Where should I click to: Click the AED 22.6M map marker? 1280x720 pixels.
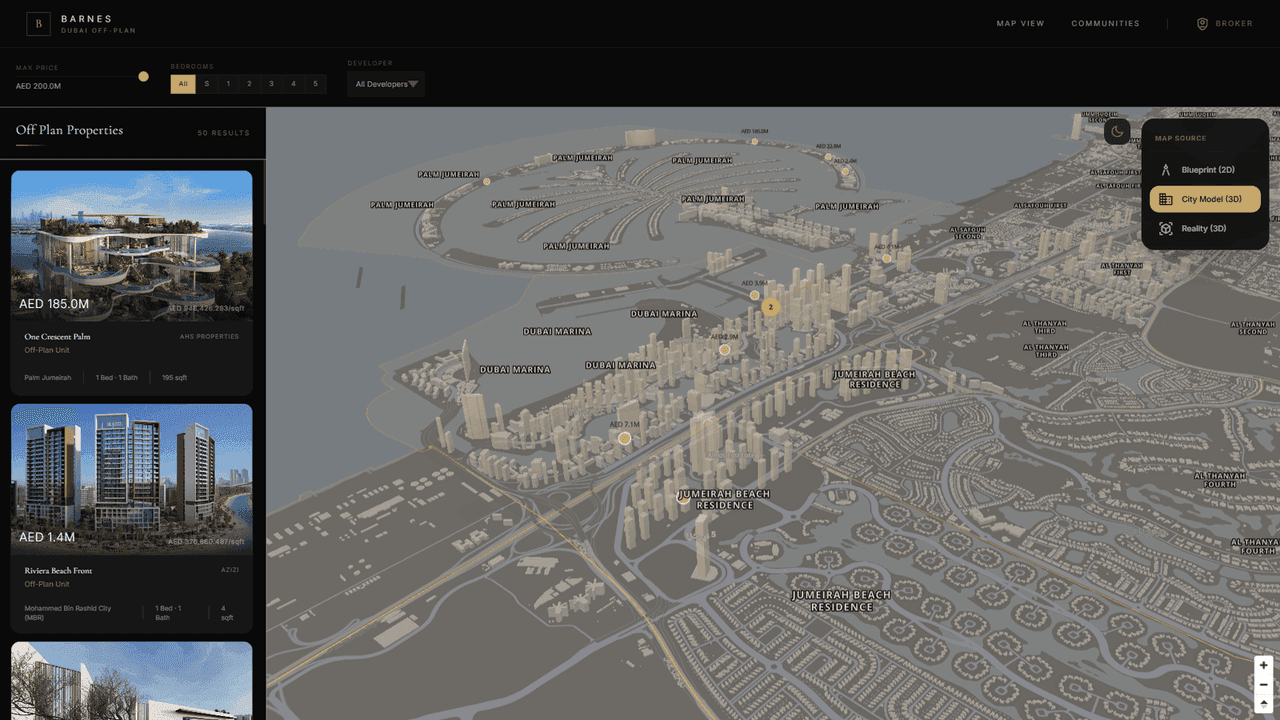pyautogui.click(x=828, y=156)
